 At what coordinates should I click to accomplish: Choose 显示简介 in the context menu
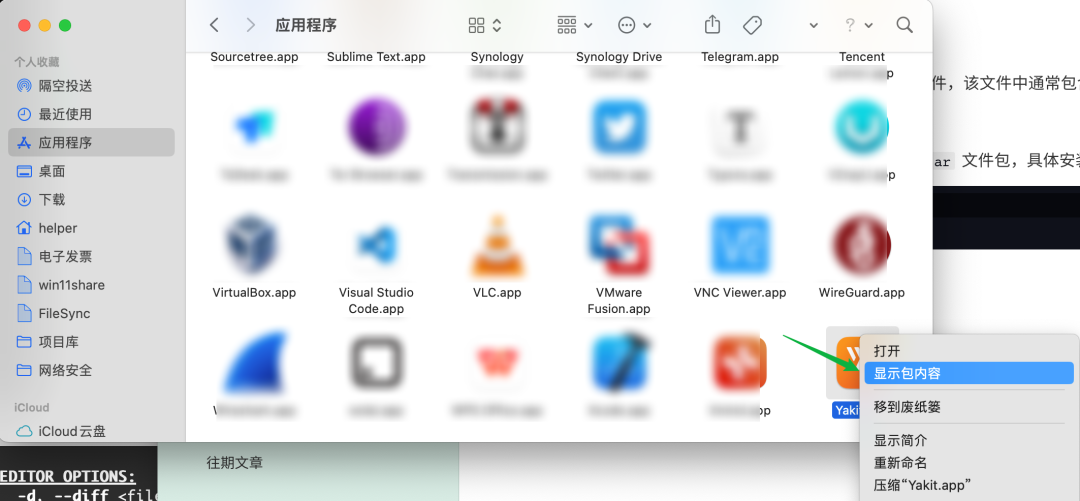click(970, 440)
